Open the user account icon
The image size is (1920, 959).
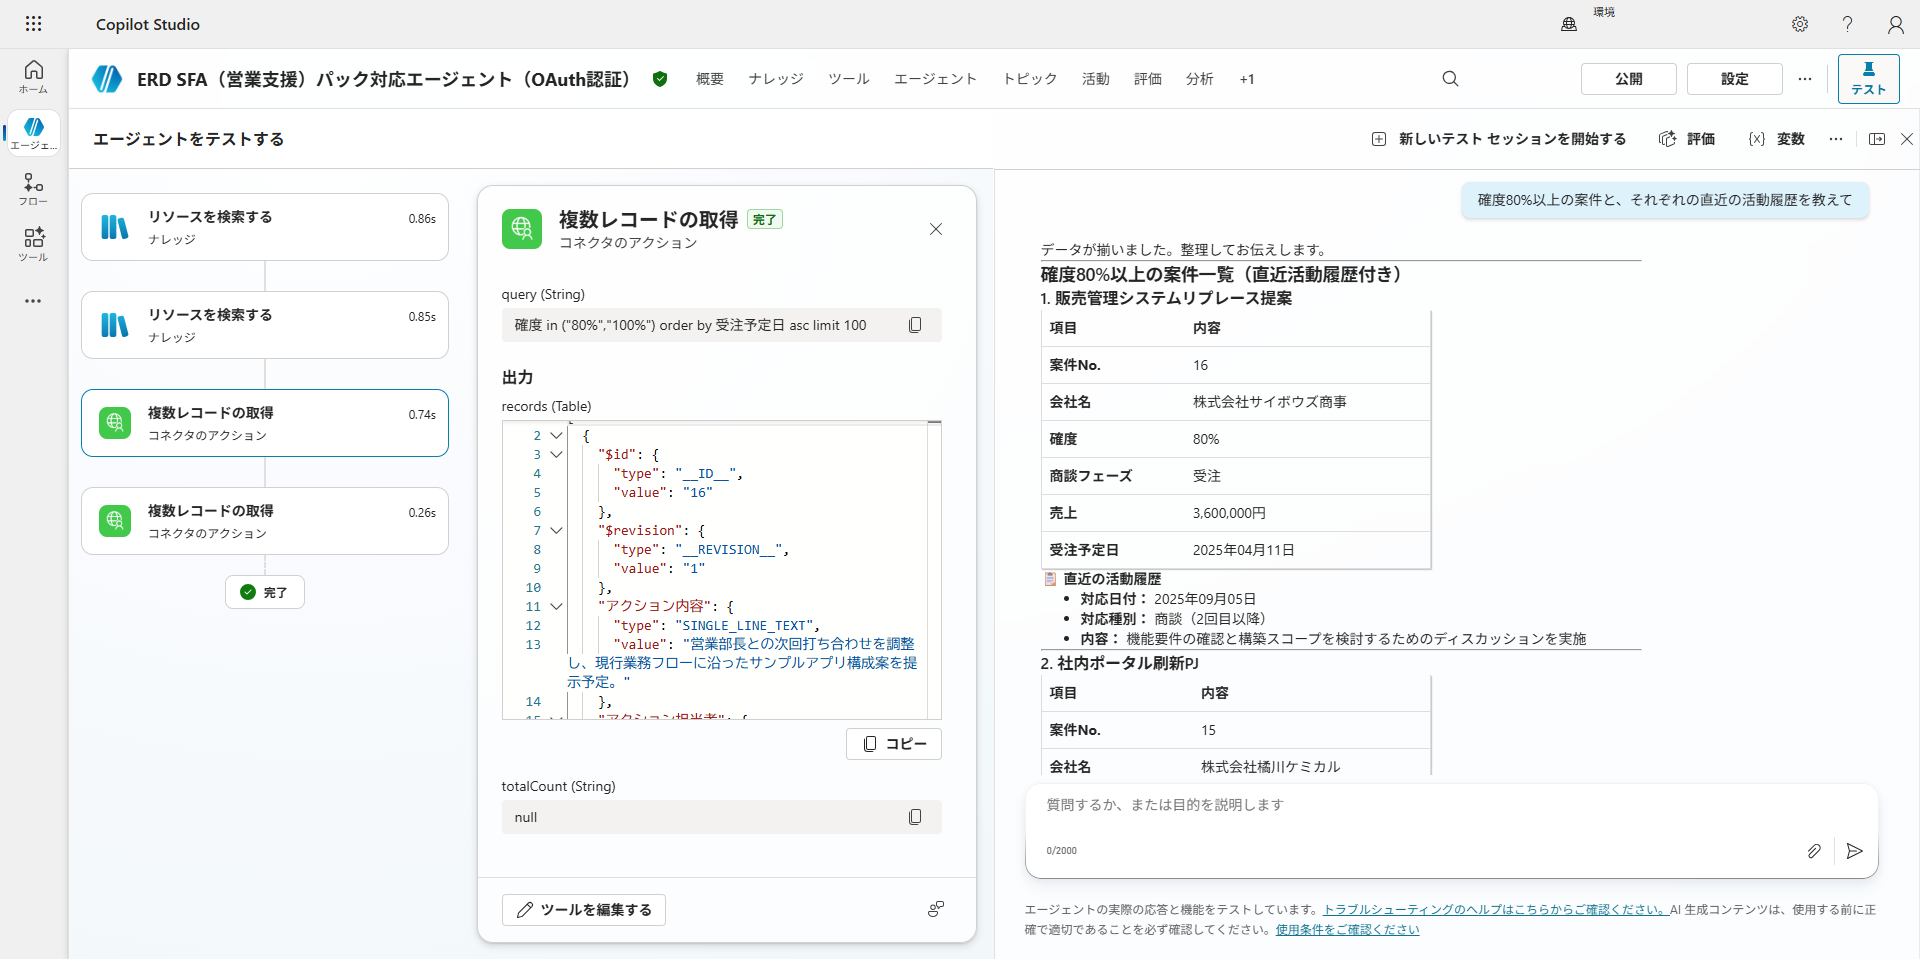[x=1896, y=24]
